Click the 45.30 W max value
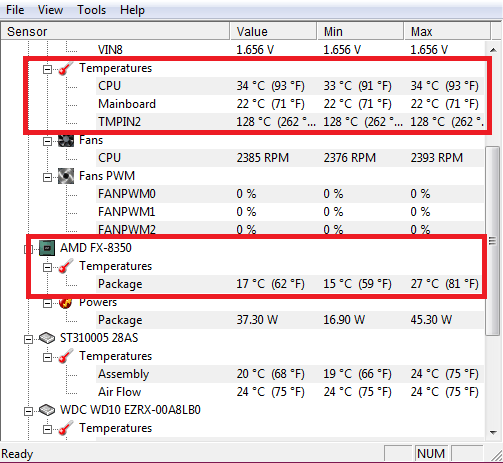The image size is (503, 463). coord(431,320)
